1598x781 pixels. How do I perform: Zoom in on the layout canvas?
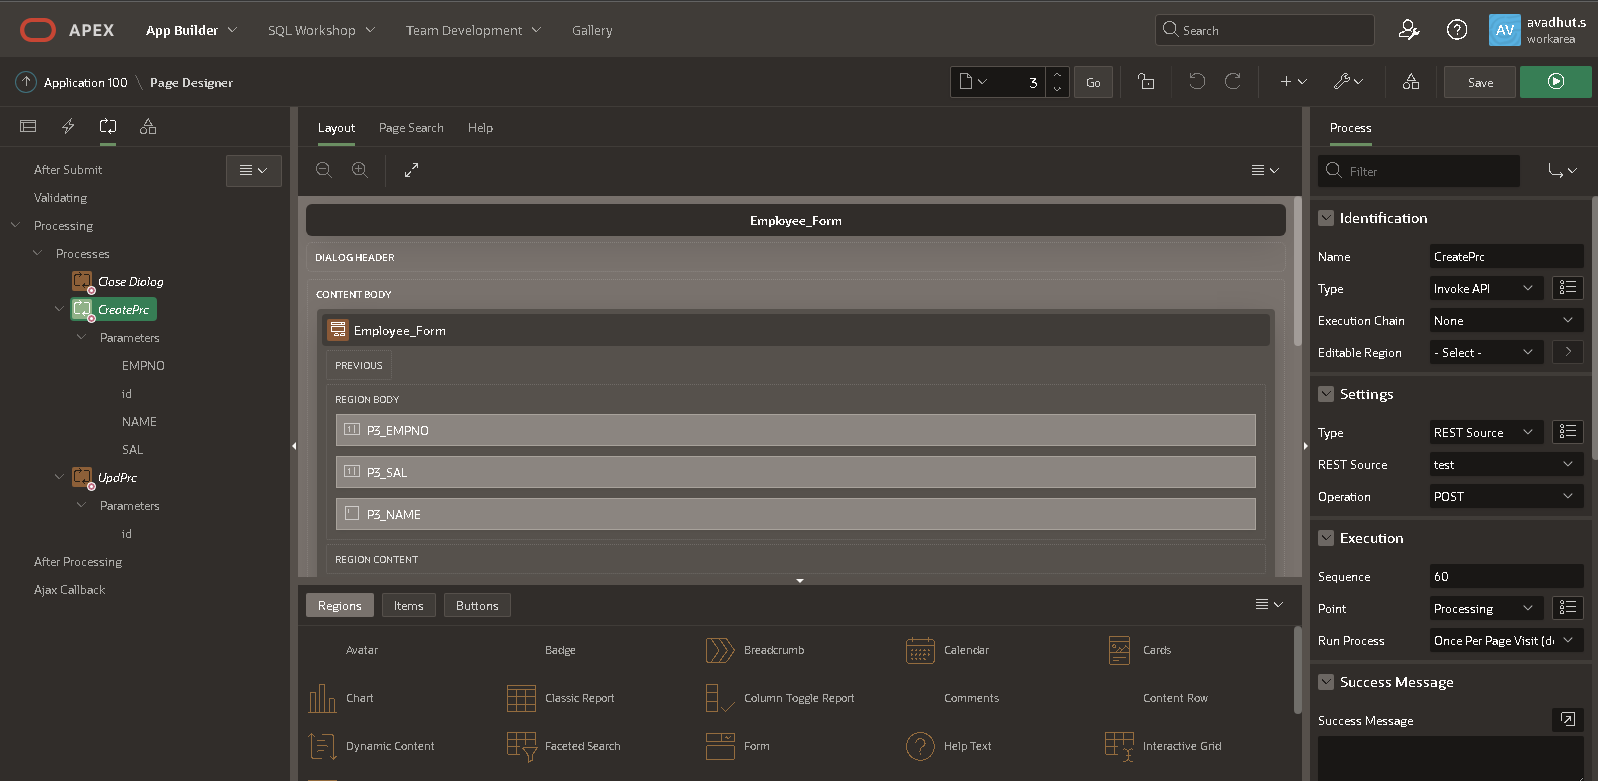coord(360,170)
